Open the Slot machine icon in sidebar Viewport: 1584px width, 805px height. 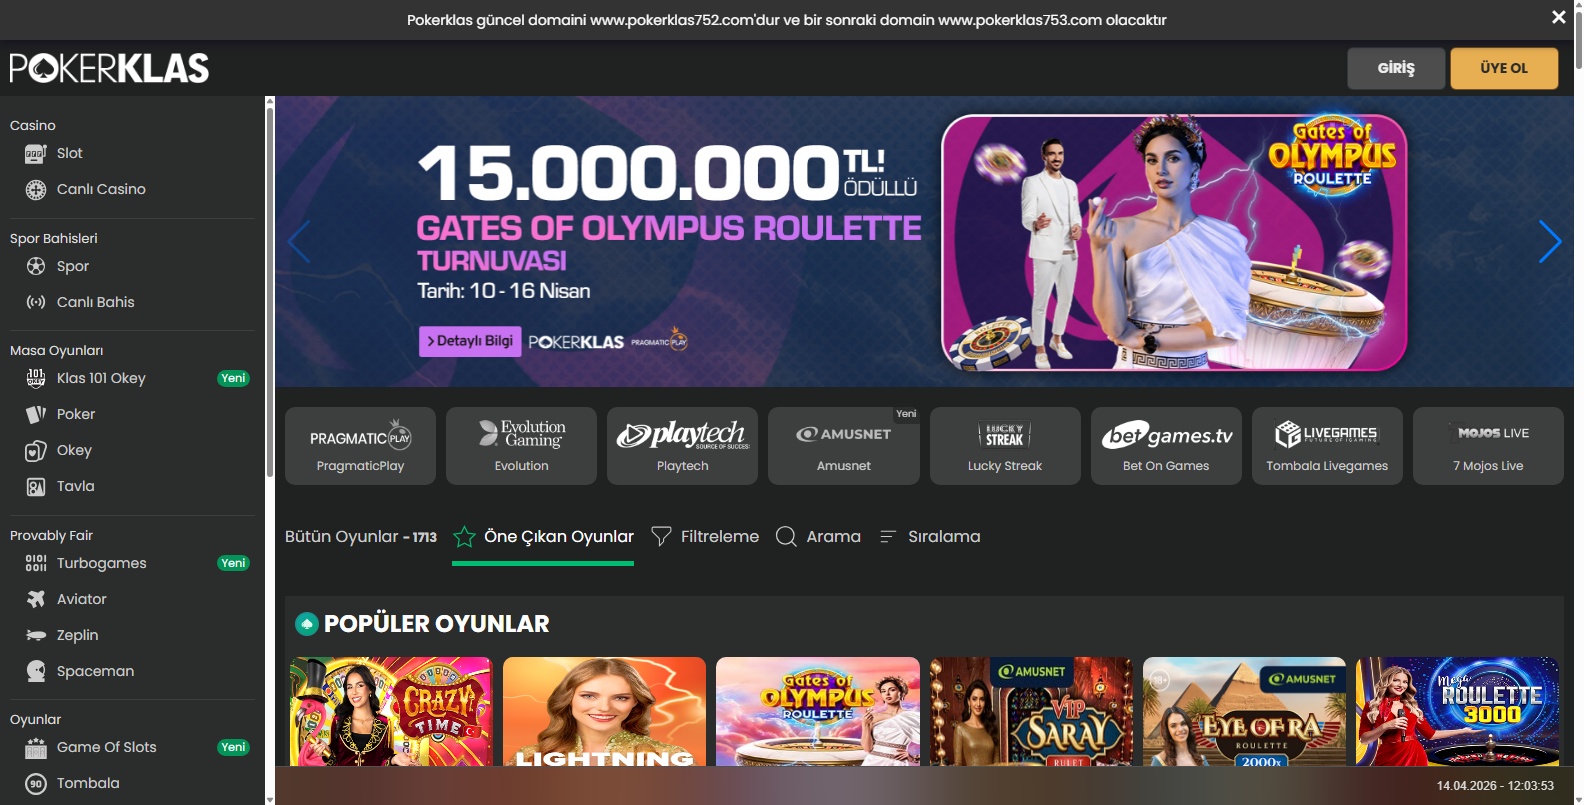[36, 154]
